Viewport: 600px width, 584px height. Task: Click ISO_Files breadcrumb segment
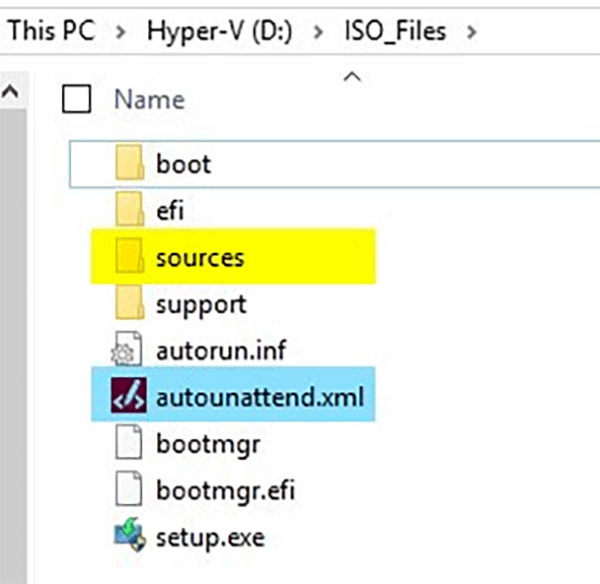pyautogui.click(x=396, y=31)
